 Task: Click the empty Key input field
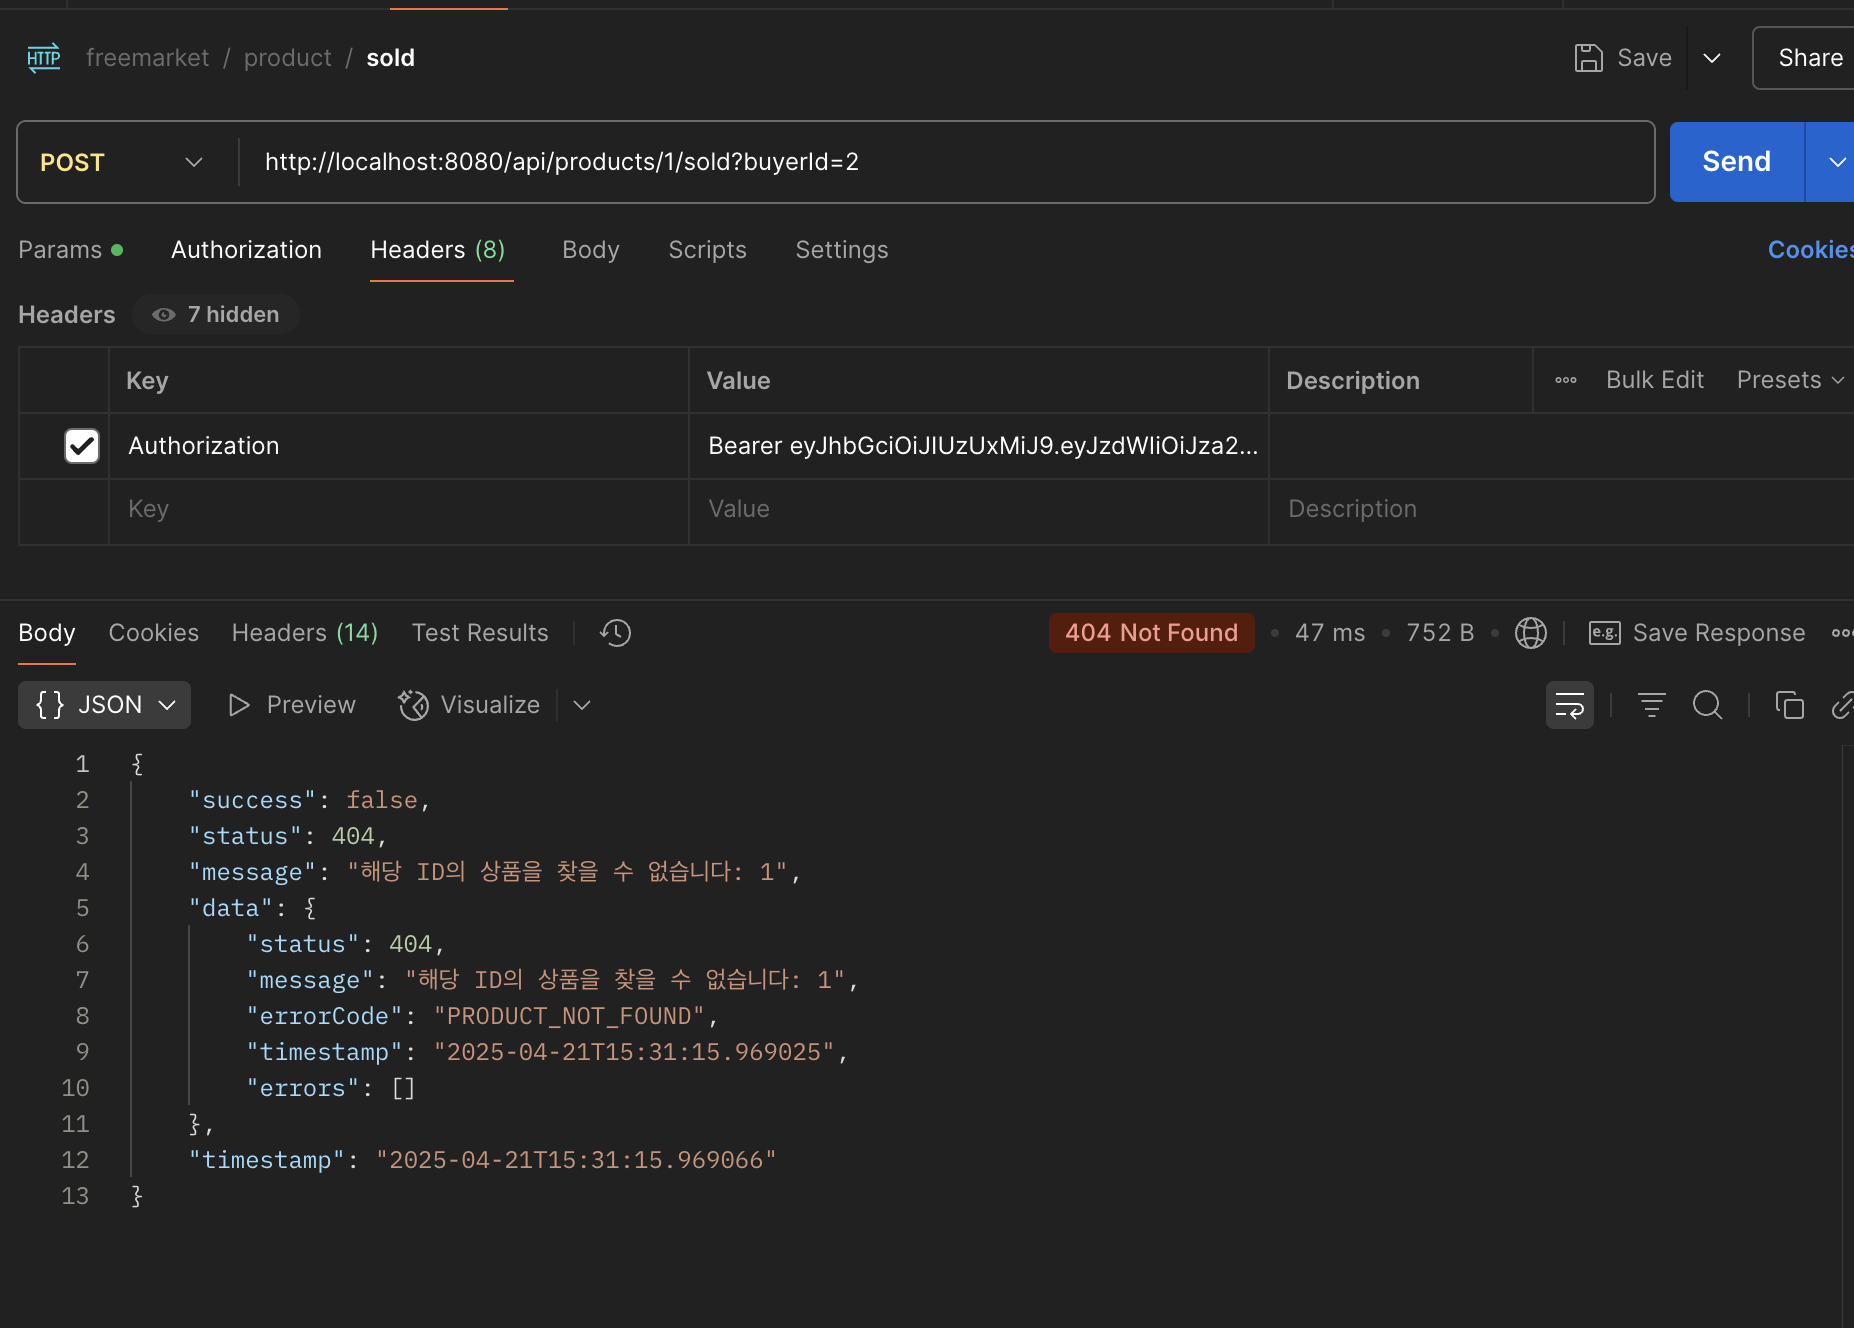(399, 509)
